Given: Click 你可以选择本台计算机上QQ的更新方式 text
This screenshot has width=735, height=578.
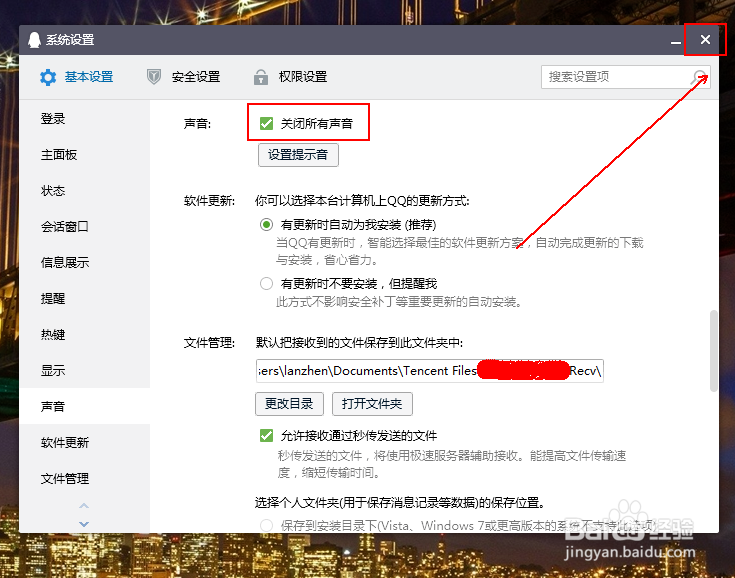Looking at the screenshot, I should point(362,201).
